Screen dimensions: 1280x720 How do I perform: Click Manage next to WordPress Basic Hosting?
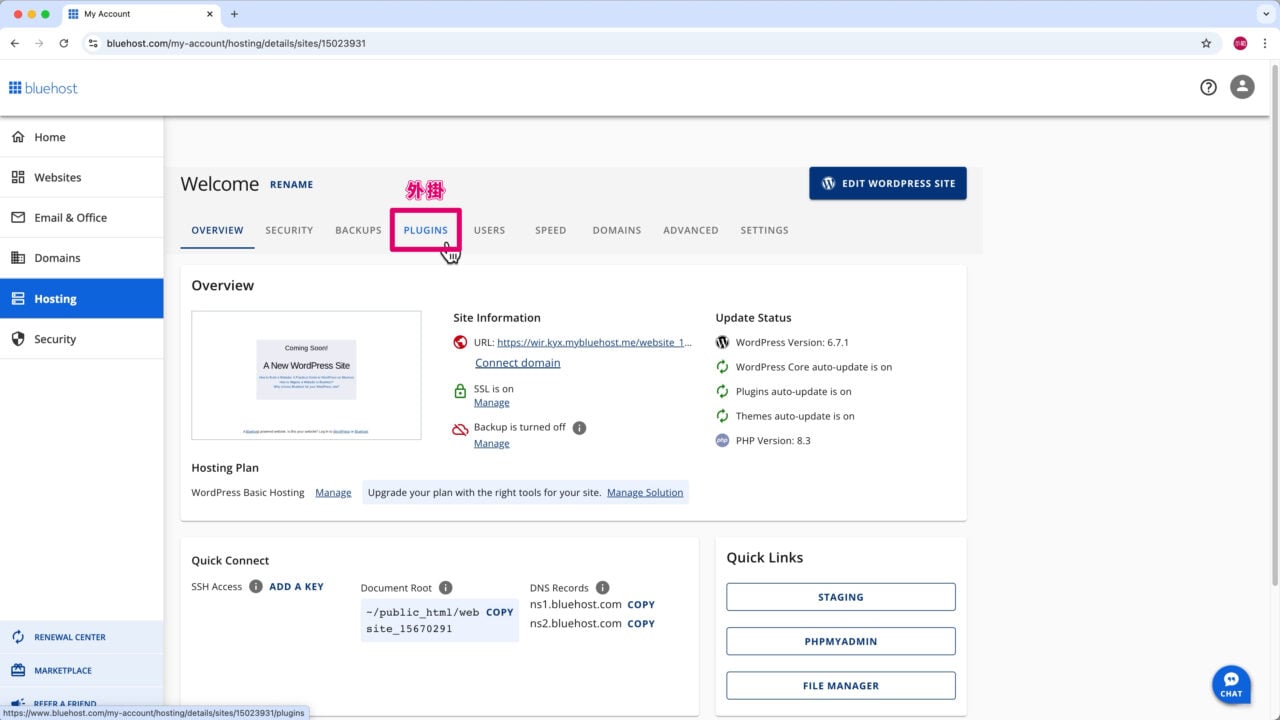click(x=333, y=492)
